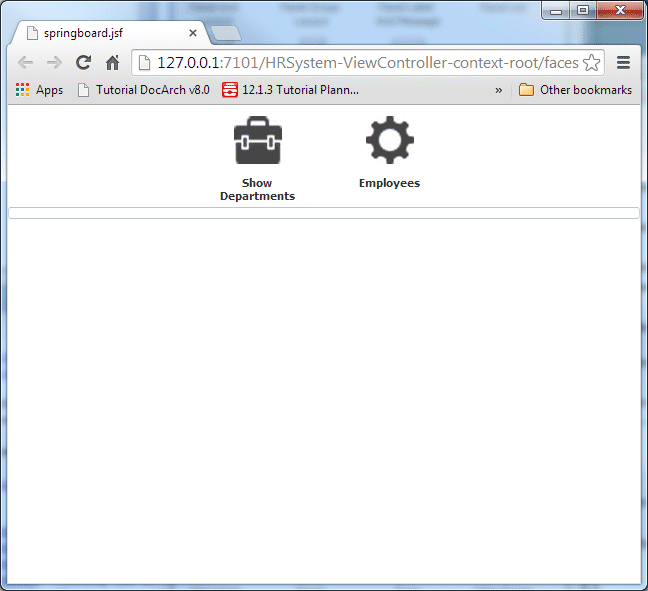Minimize the browser window
The height and width of the screenshot is (591, 648).
pos(556,10)
